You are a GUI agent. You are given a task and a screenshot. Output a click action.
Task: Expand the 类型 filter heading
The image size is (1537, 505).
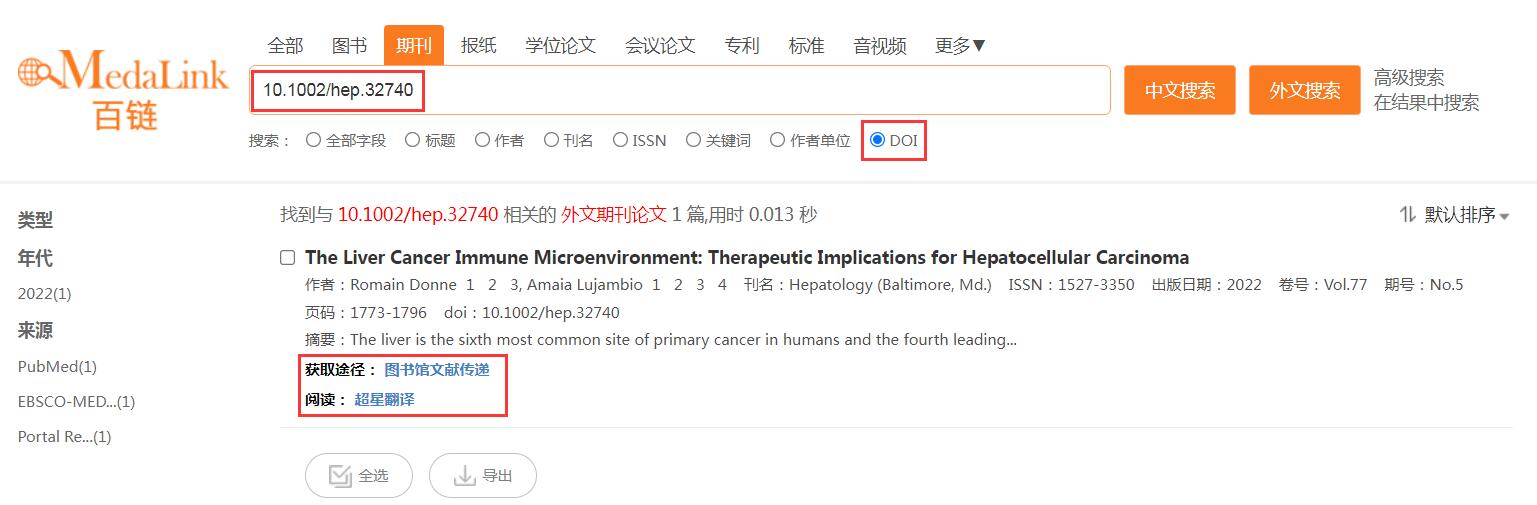[x=35, y=220]
